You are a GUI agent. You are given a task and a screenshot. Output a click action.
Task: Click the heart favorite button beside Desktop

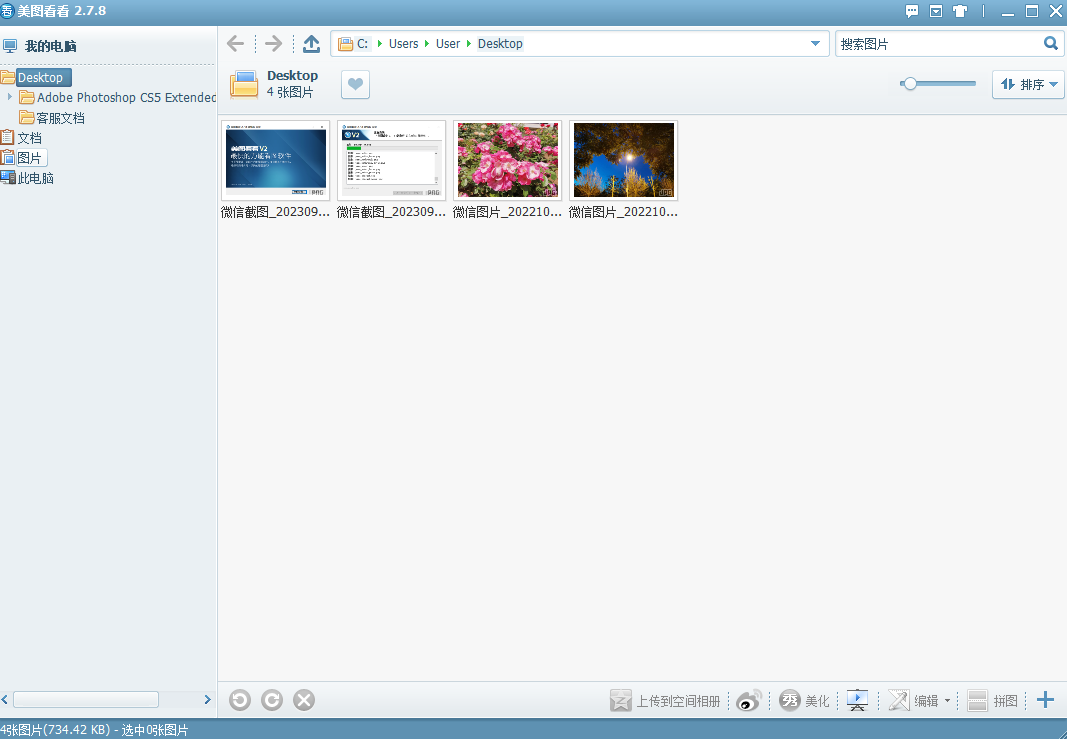[355, 85]
